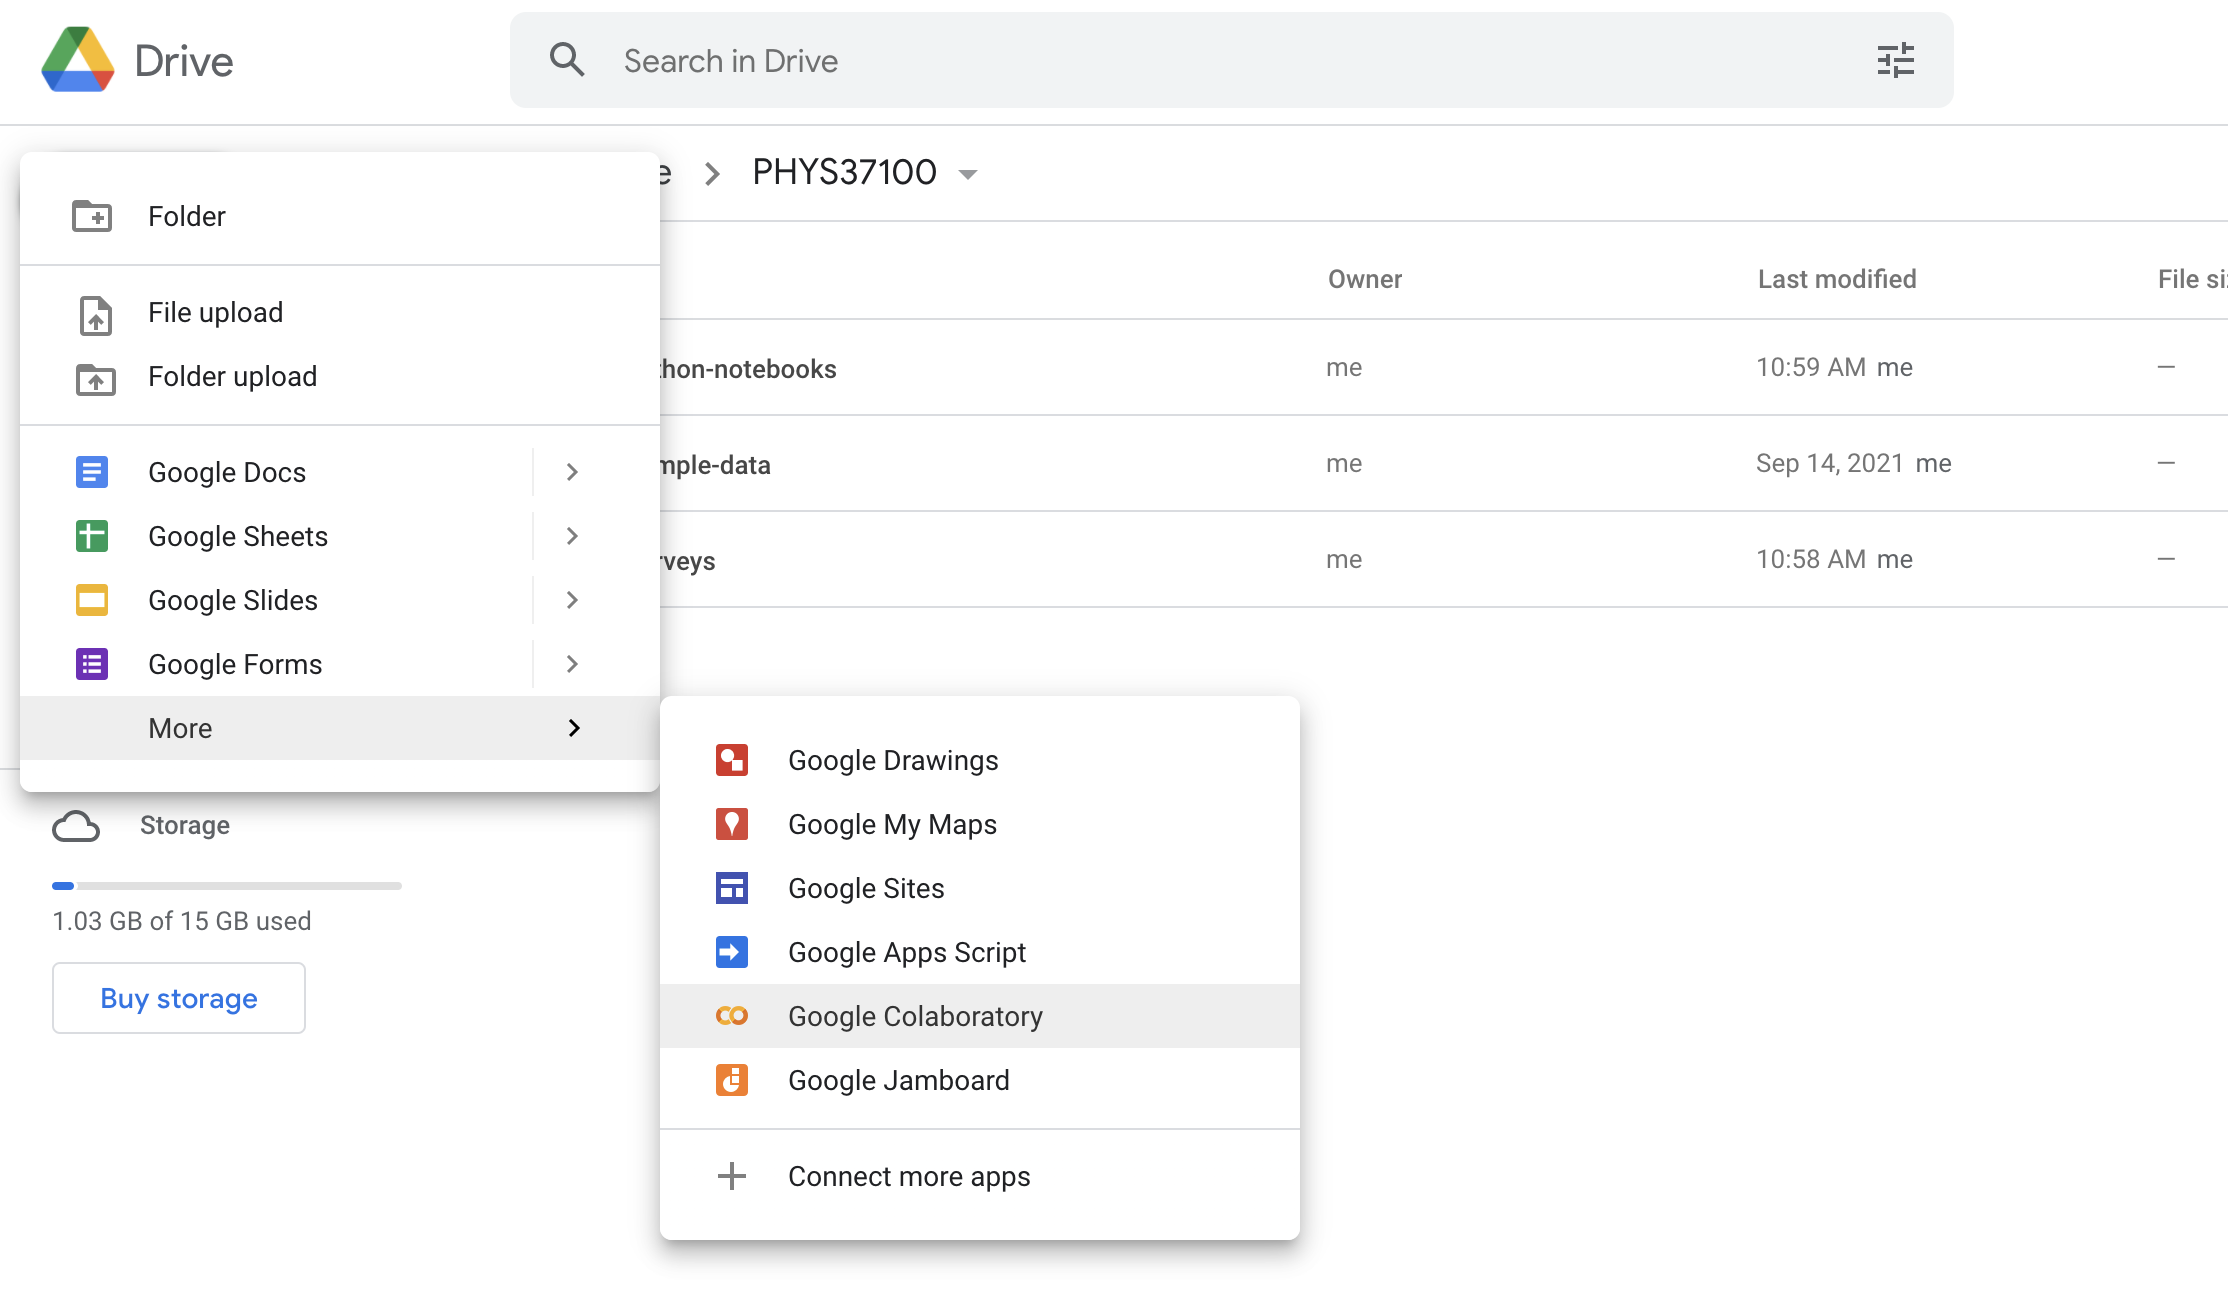The image size is (2228, 1314).
Task: Click PHYS37100 in the breadcrumb
Action: point(844,172)
